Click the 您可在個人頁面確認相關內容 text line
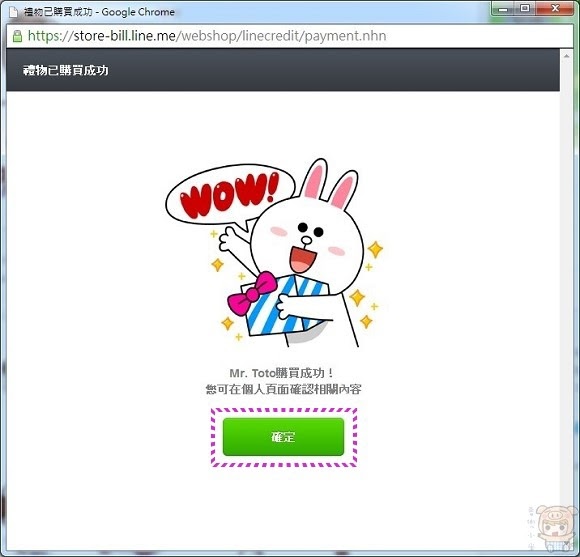 [283, 389]
